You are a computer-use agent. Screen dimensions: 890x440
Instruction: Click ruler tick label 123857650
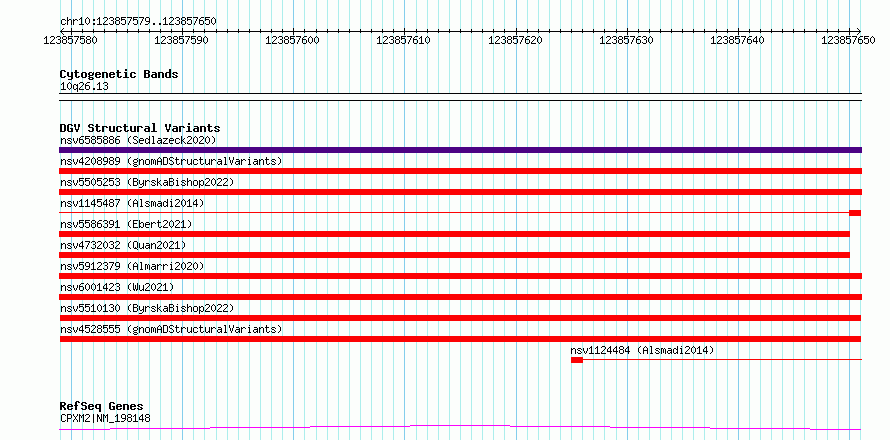[x=849, y=40]
